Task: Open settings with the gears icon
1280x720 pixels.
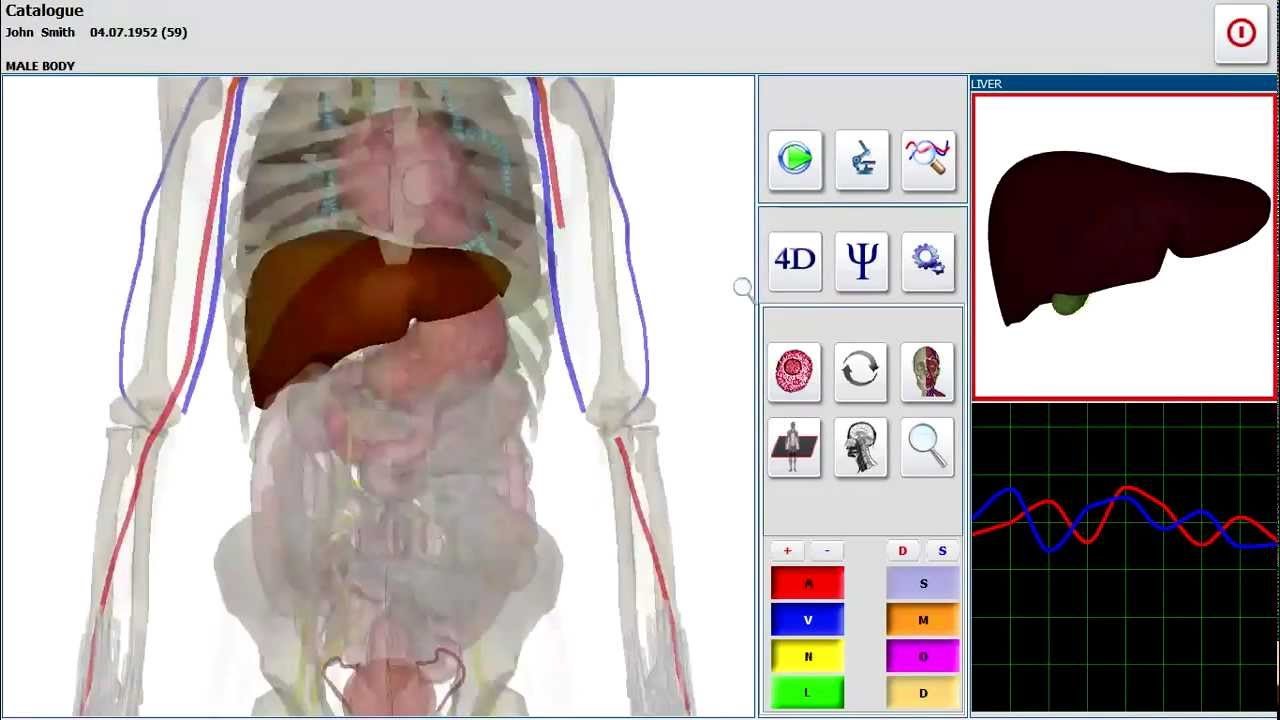Action: pos(928,260)
